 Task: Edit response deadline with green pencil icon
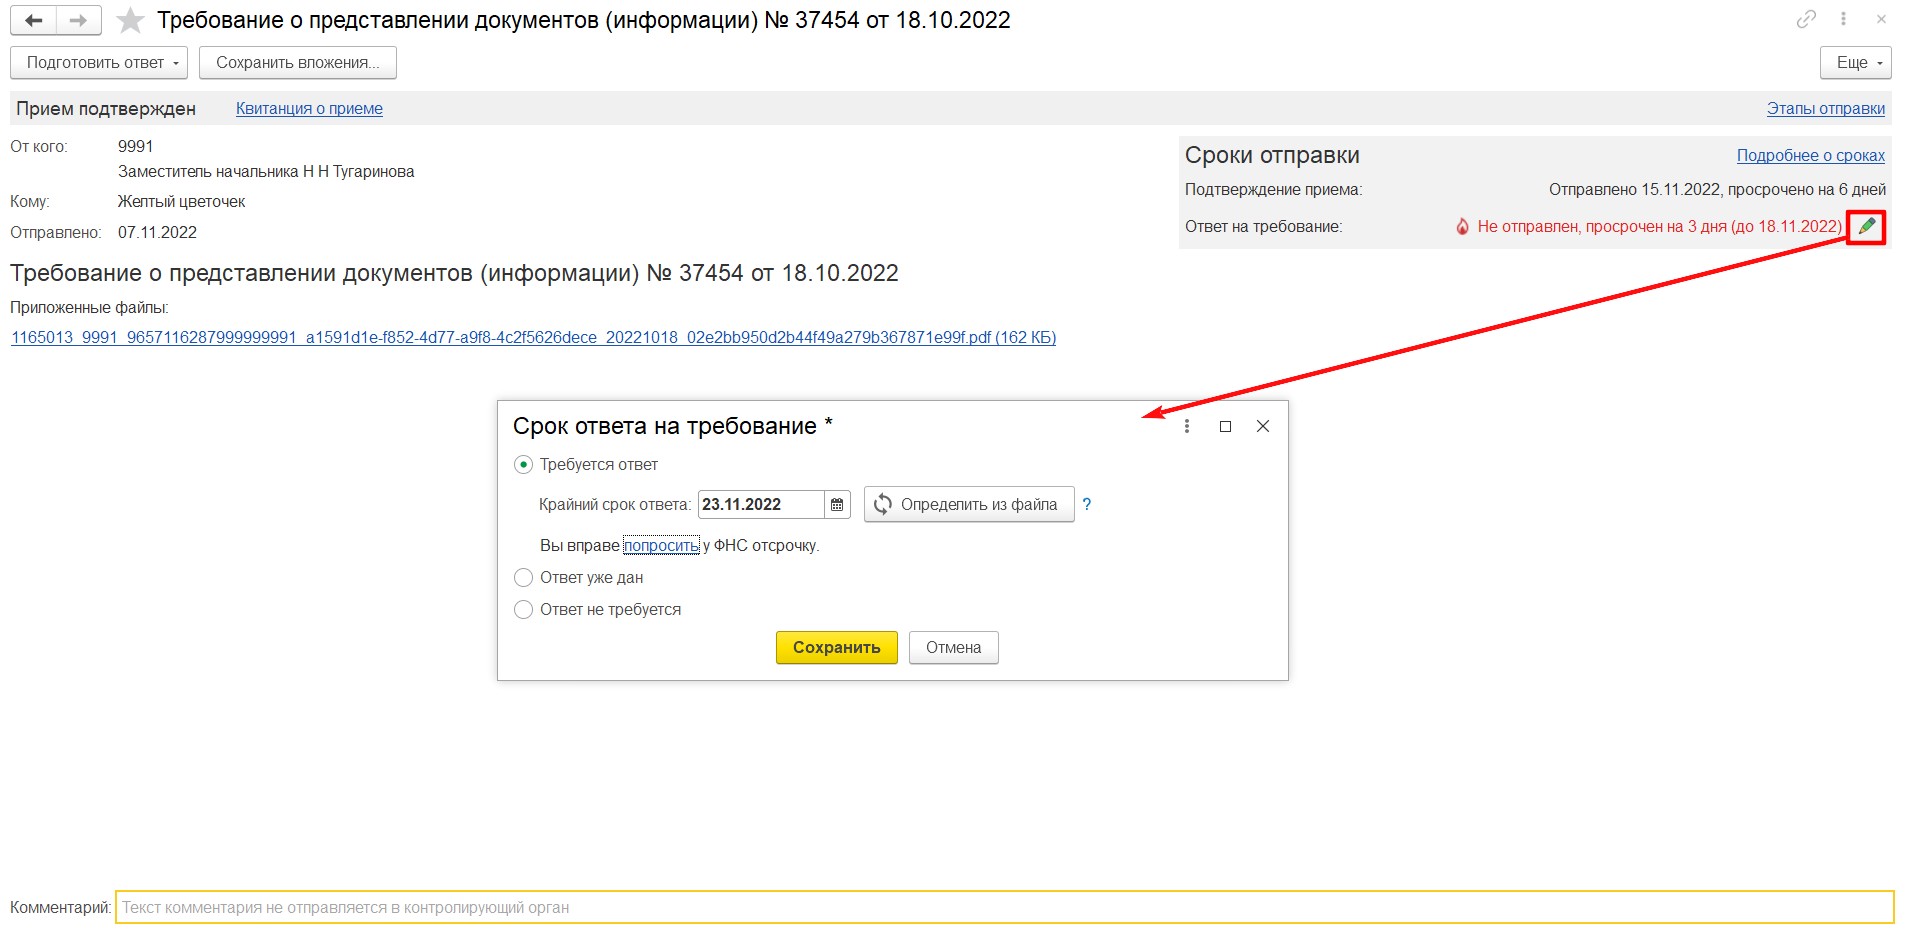1866,227
